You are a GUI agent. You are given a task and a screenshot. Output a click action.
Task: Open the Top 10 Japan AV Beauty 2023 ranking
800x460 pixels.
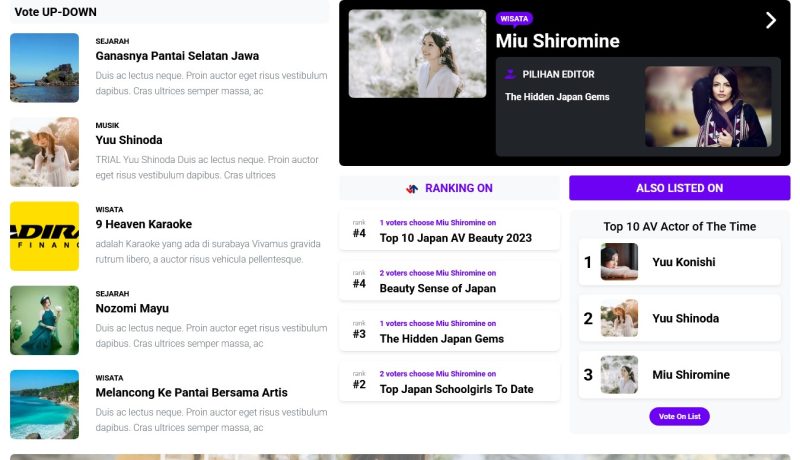(x=455, y=238)
